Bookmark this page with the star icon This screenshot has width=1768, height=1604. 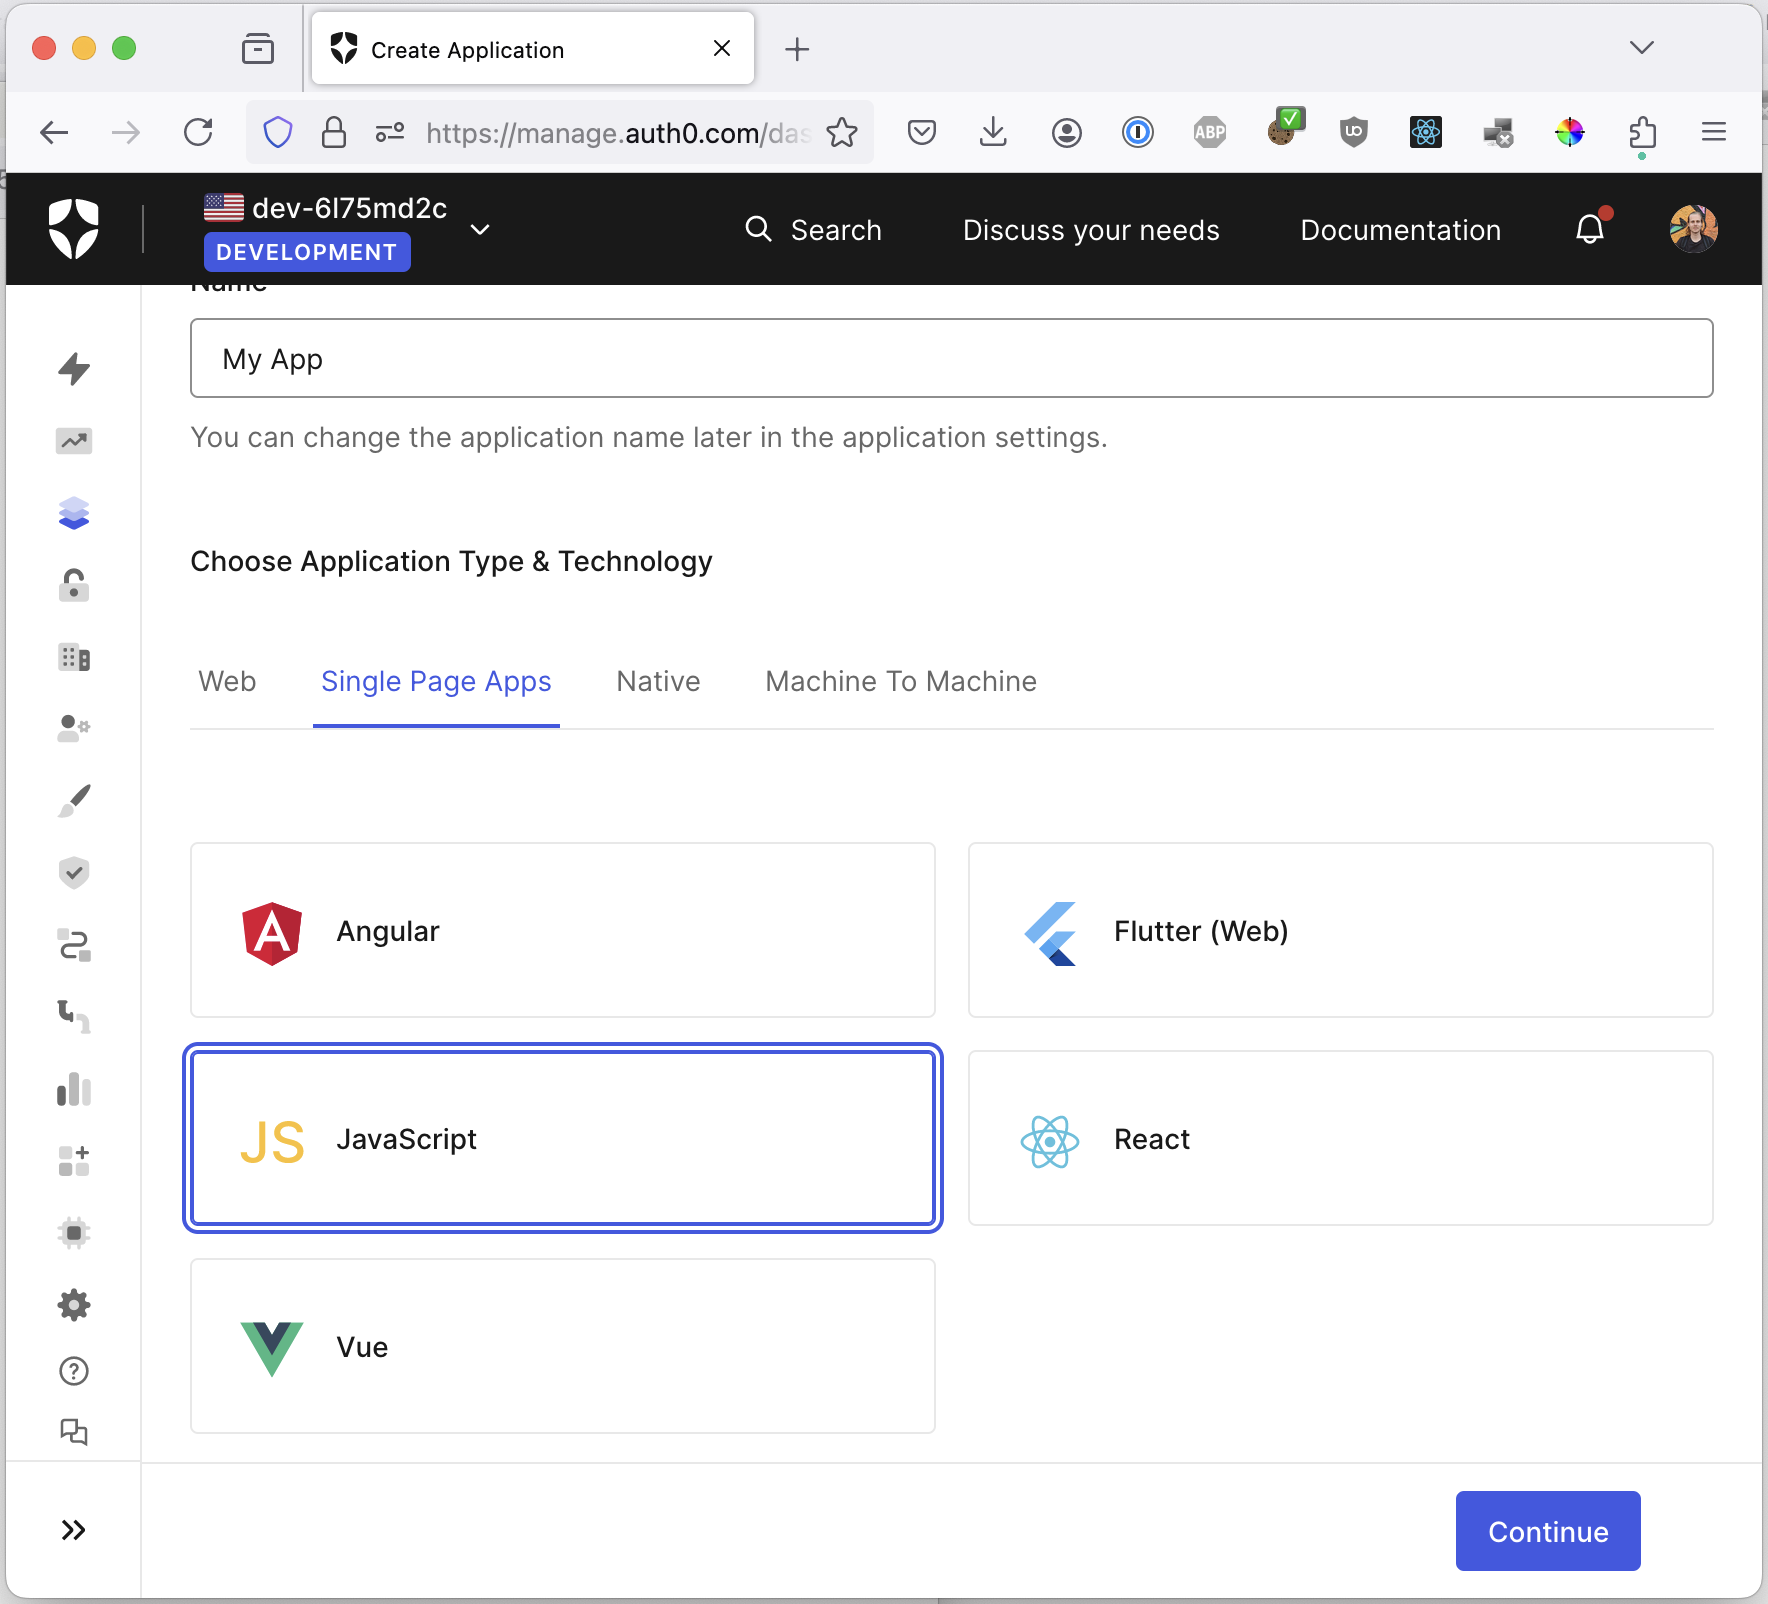[842, 132]
